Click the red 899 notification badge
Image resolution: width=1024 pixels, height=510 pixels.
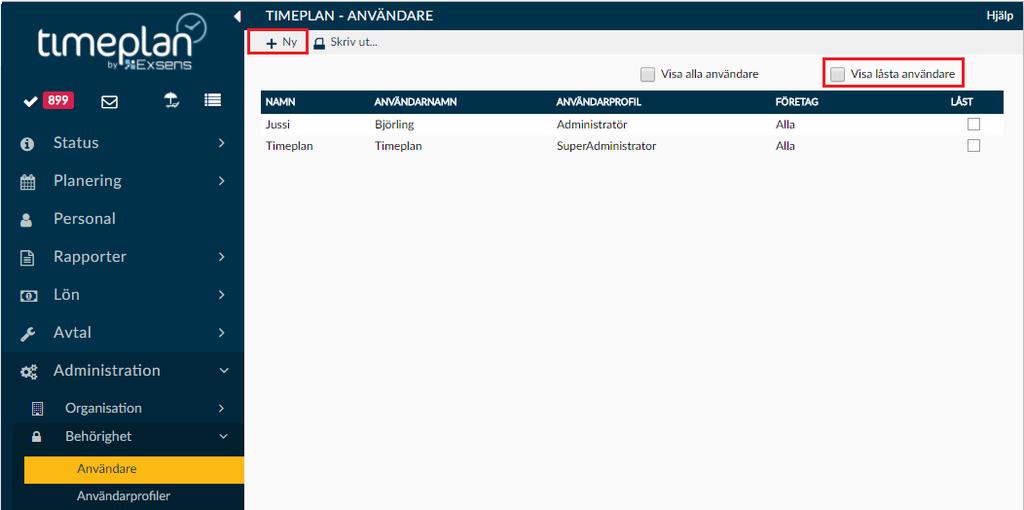58,101
